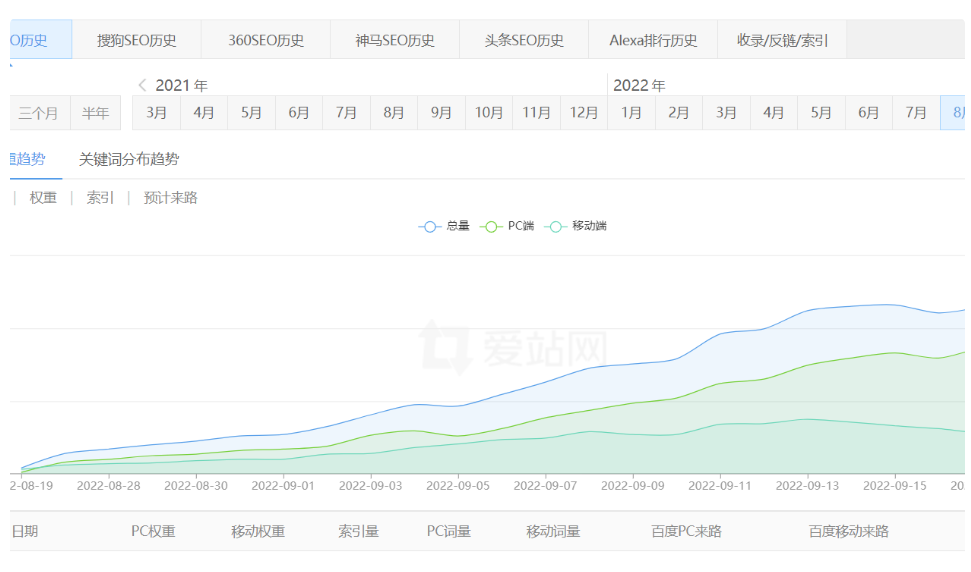Select the 半年 time range
The width and height of the screenshot is (971, 572).
coord(96,113)
